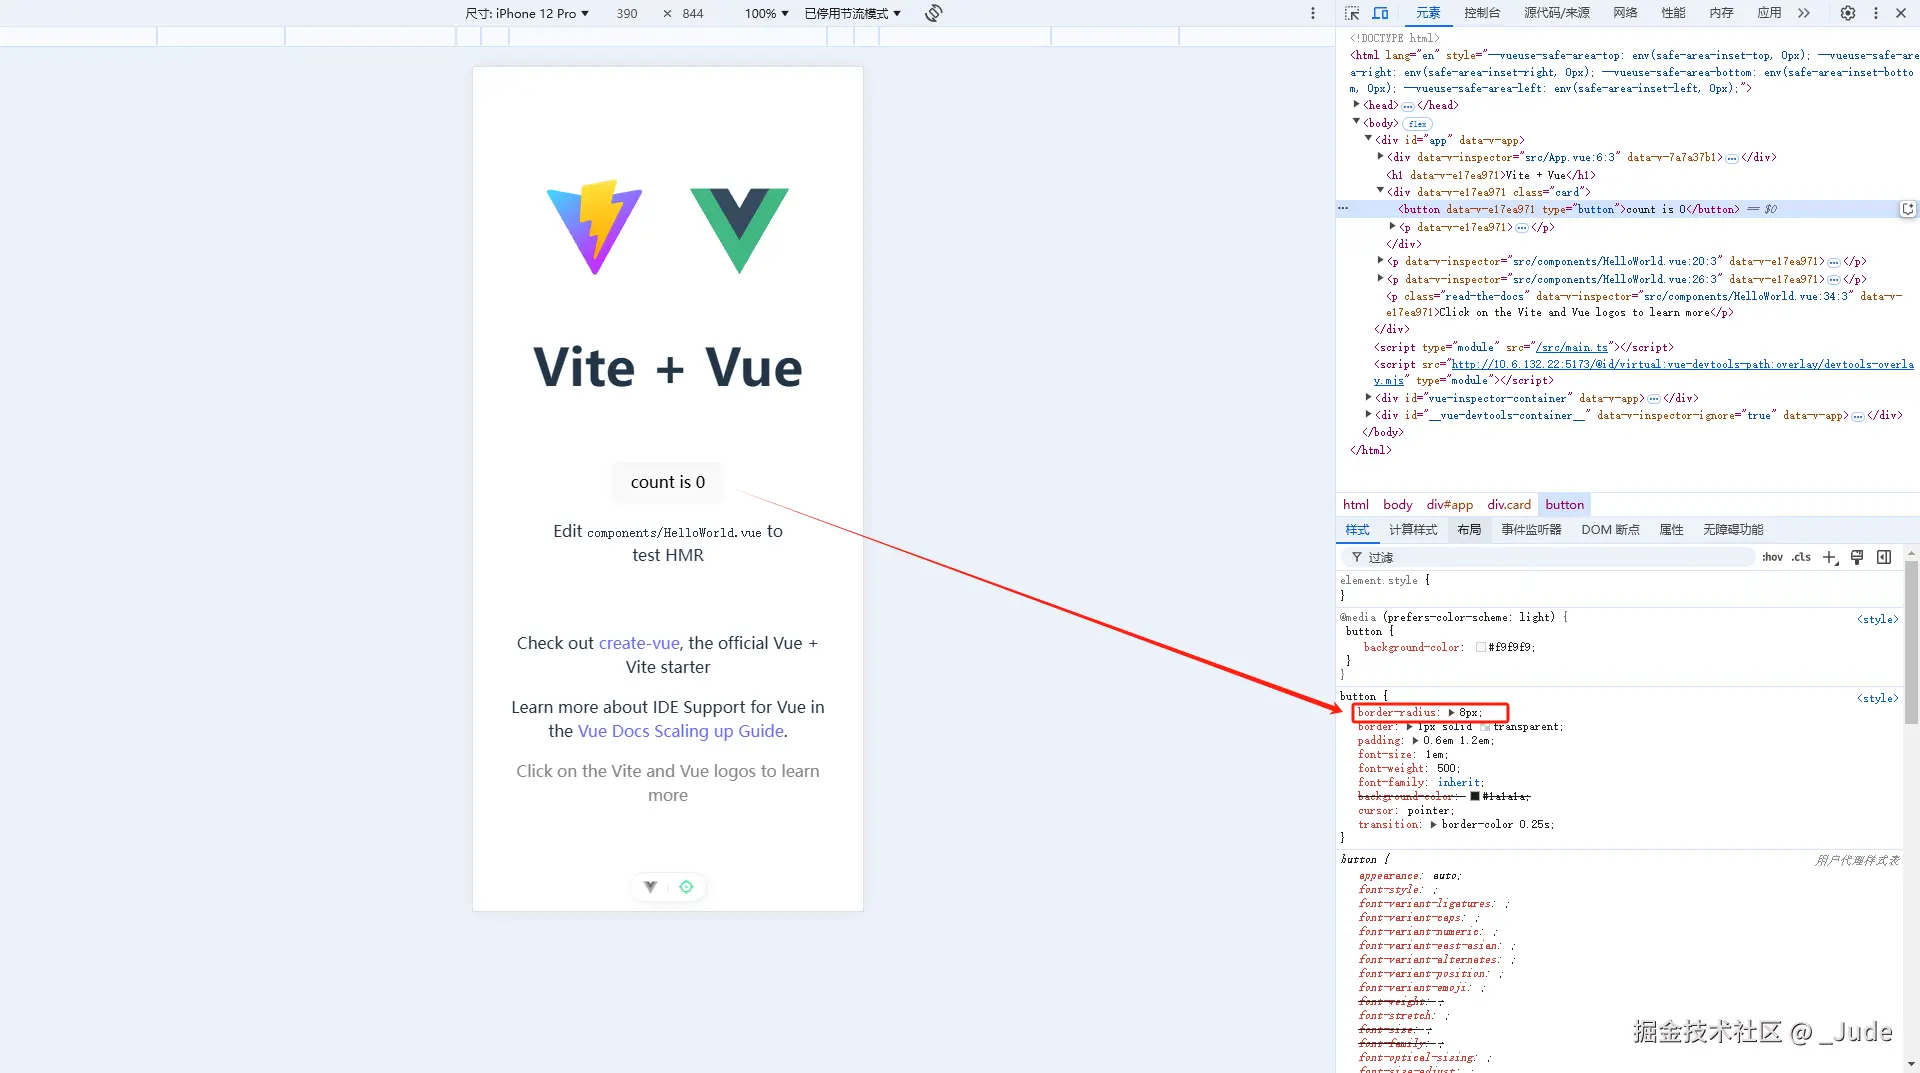This screenshot has height=1073, width=1920.
Task: Open the create-vue link
Action: click(639, 643)
